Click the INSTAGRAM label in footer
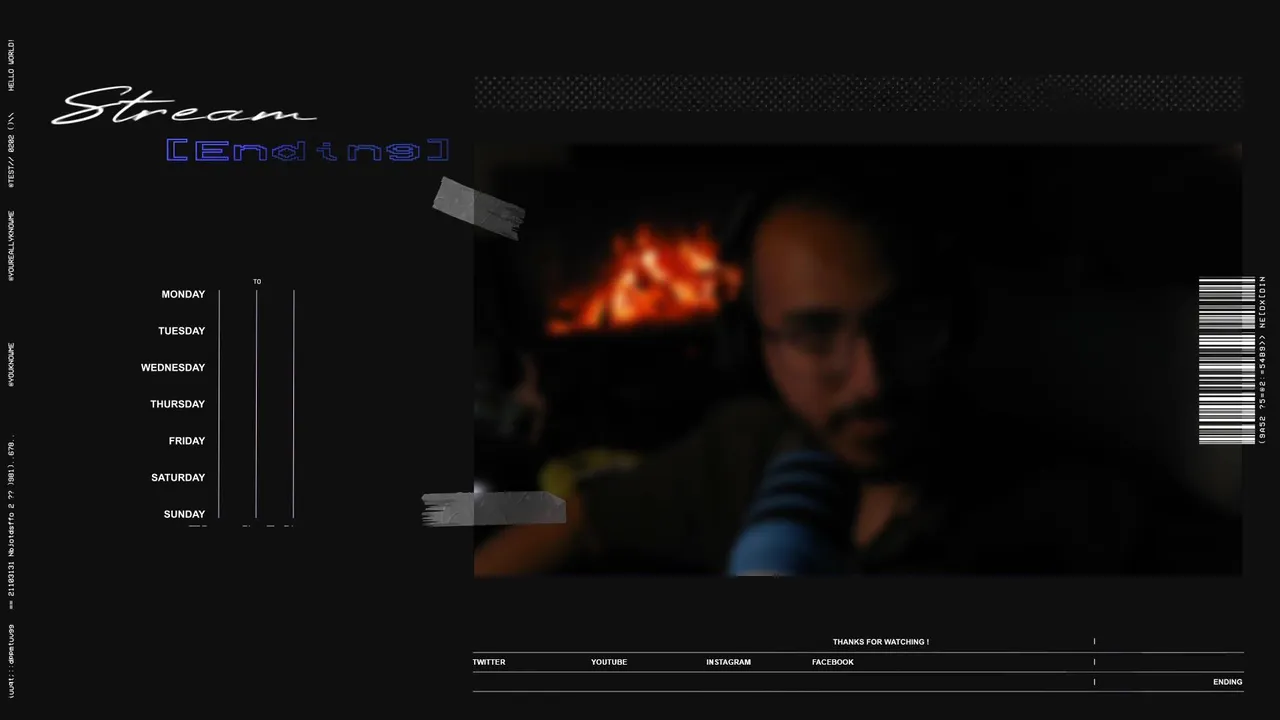This screenshot has height=720, width=1280. tap(728, 662)
